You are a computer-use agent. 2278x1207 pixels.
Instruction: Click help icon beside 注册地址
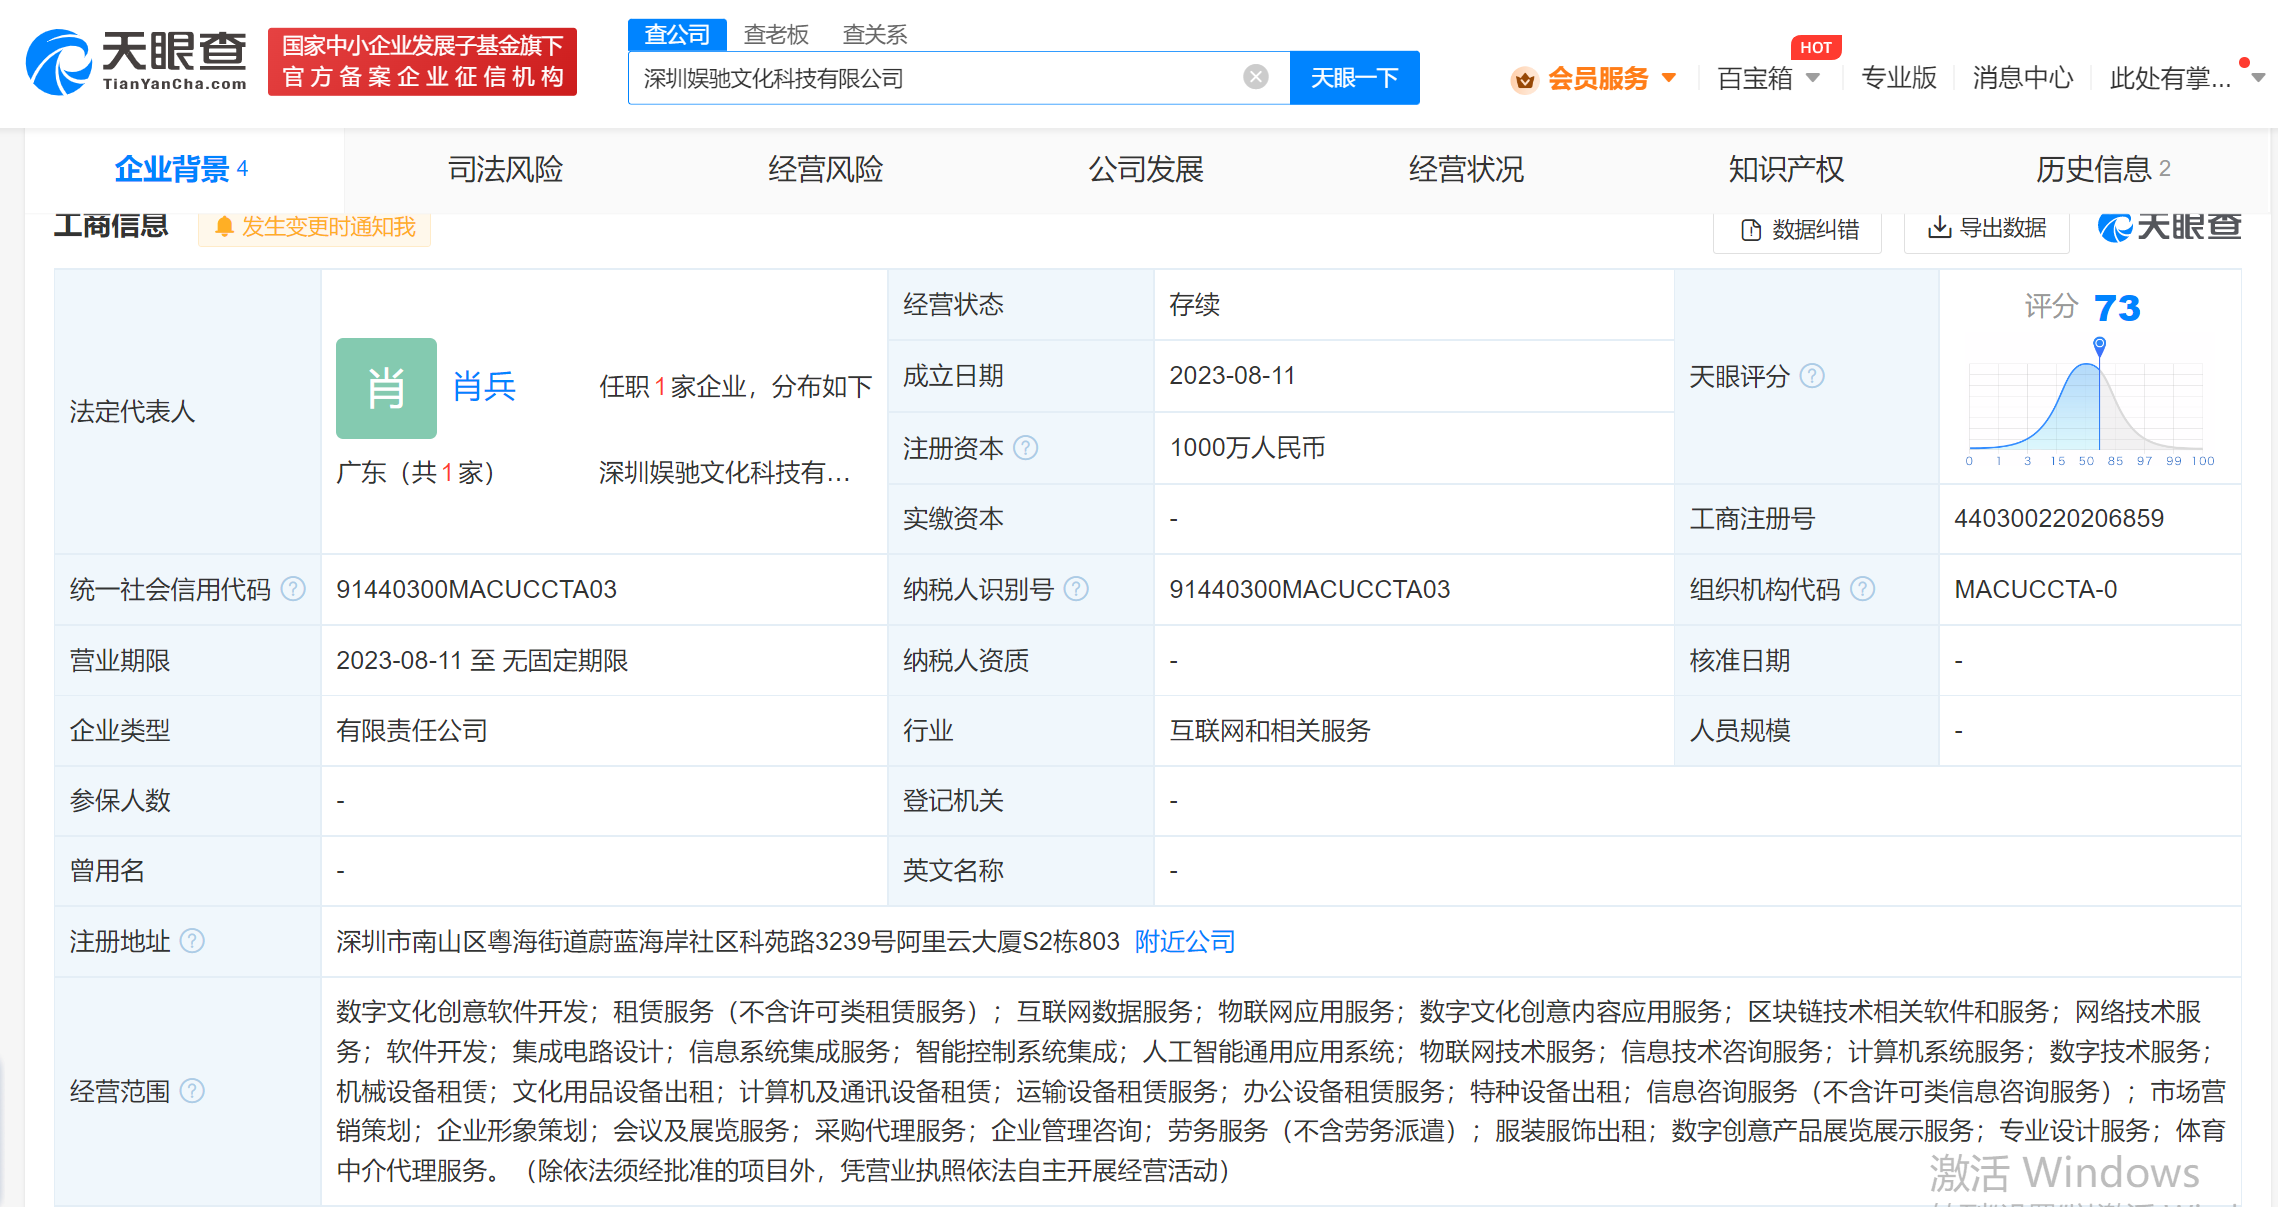[192, 941]
